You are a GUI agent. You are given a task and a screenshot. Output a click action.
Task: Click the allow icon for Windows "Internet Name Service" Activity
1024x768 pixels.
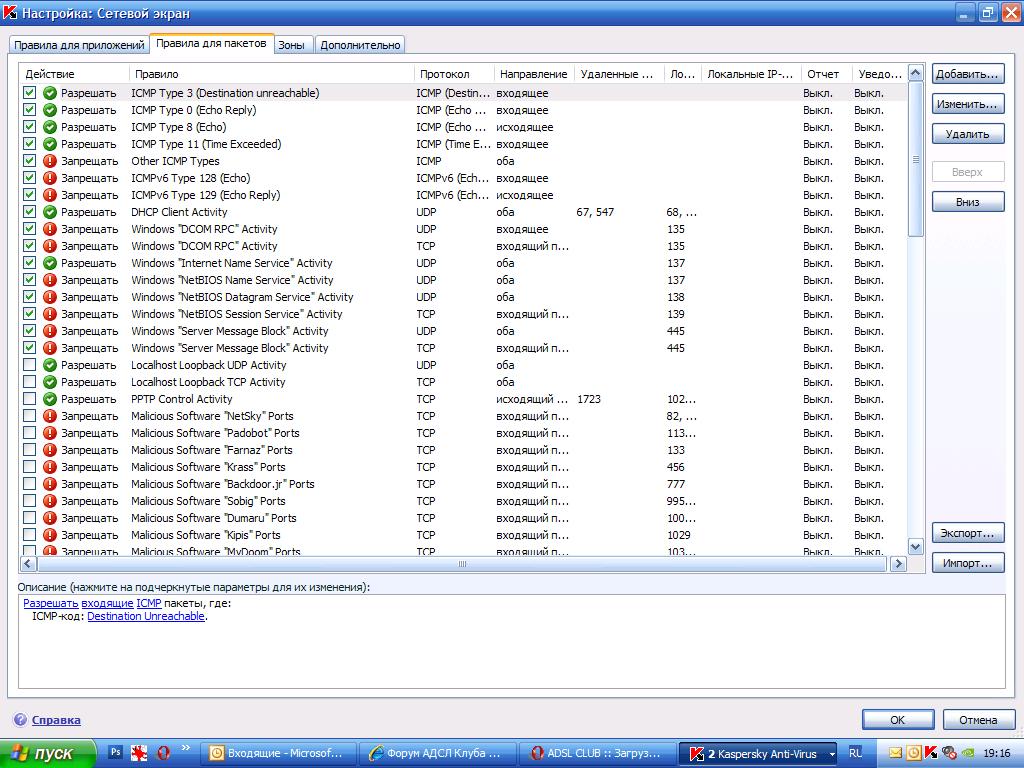pyautogui.click(x=50, y=263)
